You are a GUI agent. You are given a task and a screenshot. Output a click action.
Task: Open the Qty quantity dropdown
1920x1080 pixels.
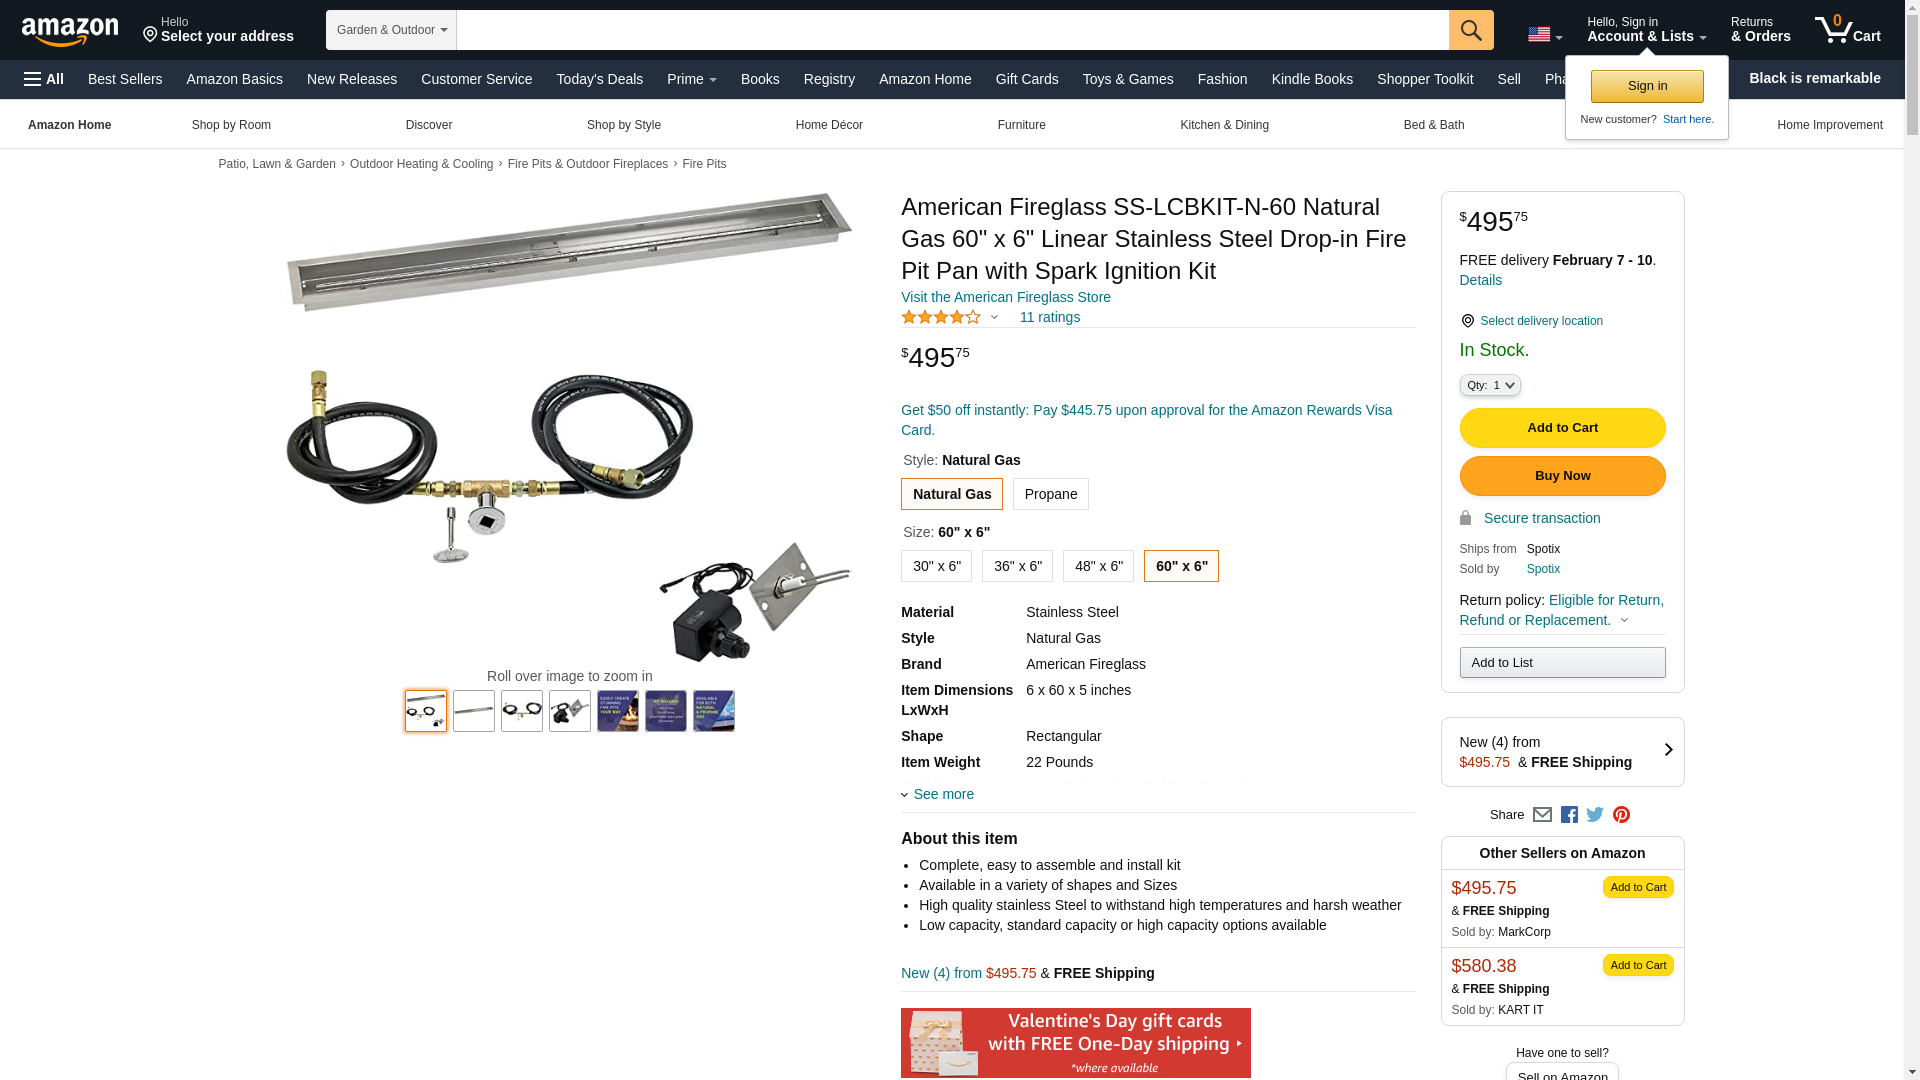click(1489, 385)
